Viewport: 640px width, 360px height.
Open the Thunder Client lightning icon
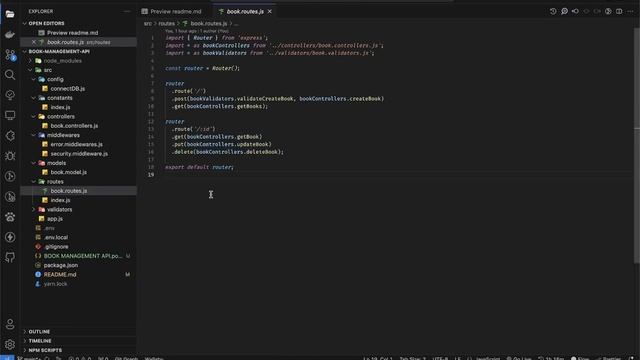[x=10, y=237]
